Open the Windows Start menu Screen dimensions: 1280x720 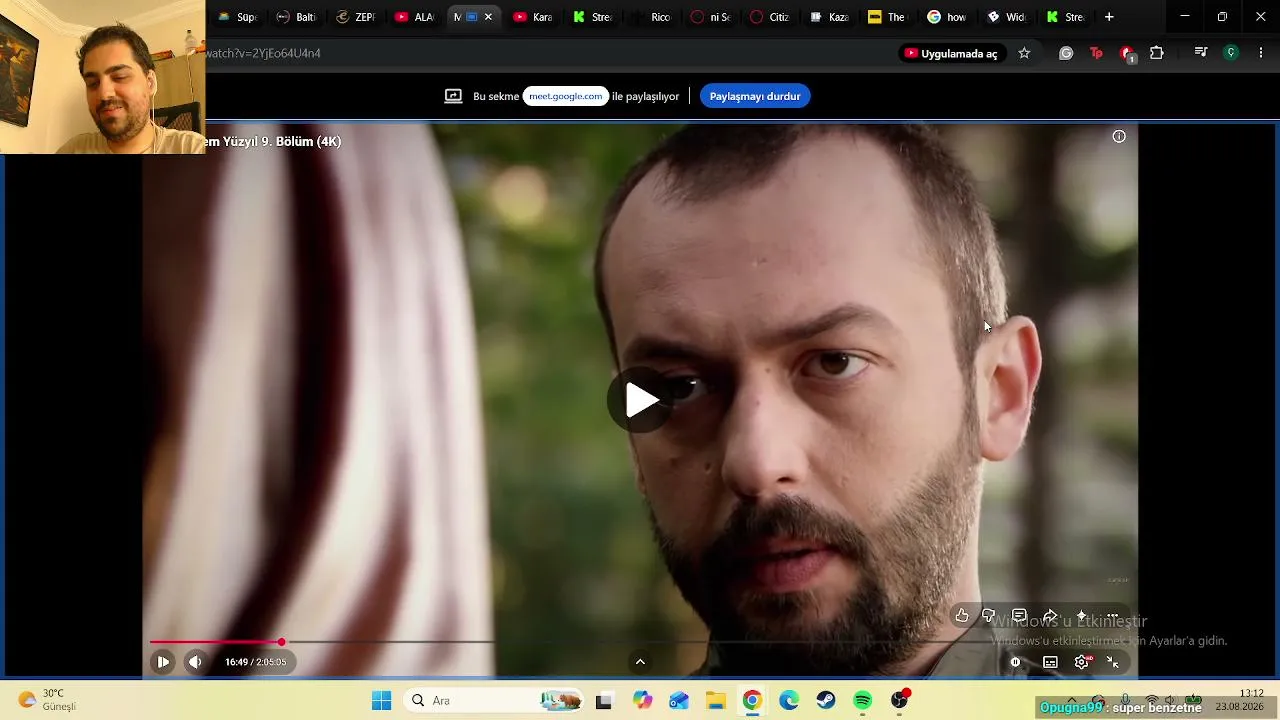(382, 701)
